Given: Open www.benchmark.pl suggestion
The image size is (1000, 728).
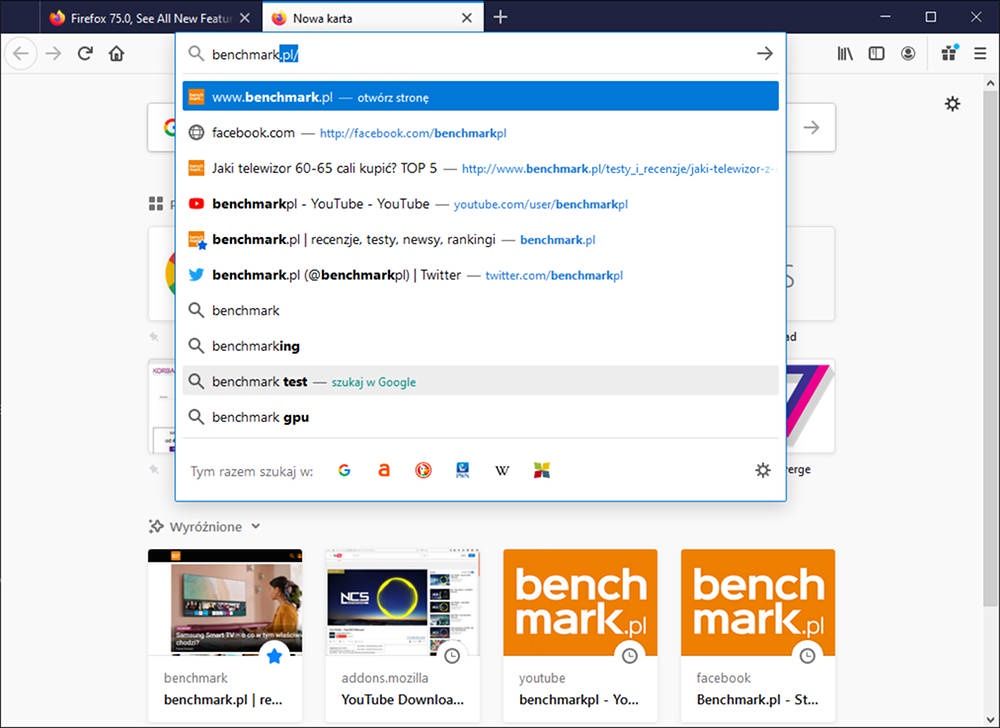Looking at the screenshot, I should [x=480, y=97].
